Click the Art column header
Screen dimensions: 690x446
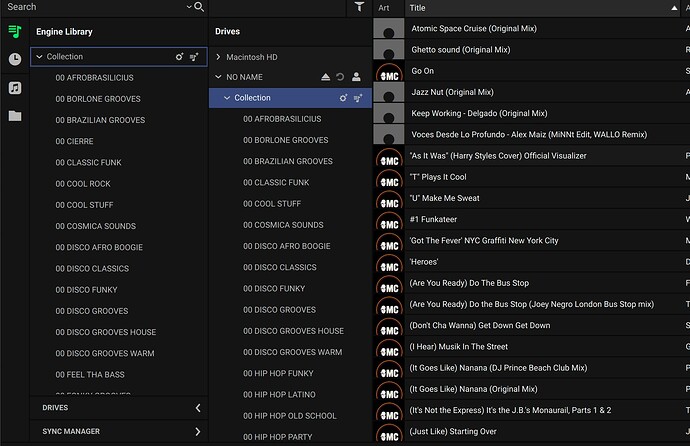pyautogui.click(x=384, y=8)
